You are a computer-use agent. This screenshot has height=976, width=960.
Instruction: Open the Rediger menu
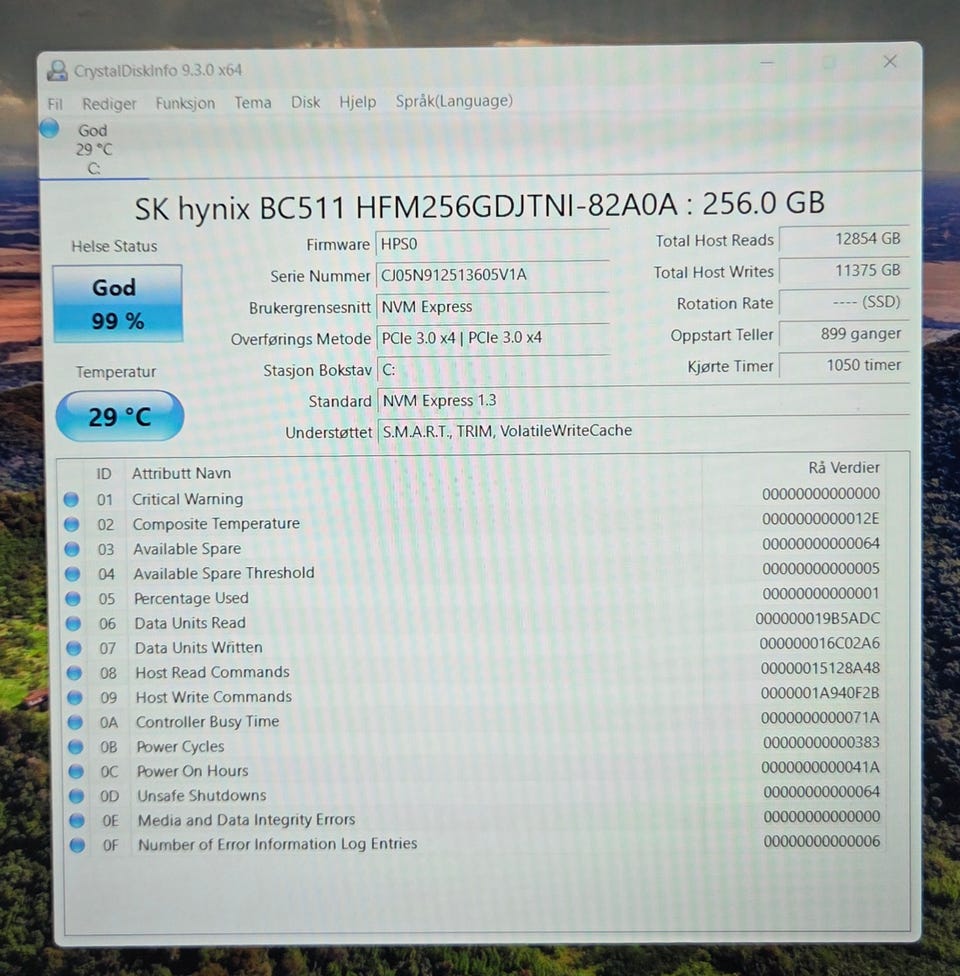coord(109,103)
